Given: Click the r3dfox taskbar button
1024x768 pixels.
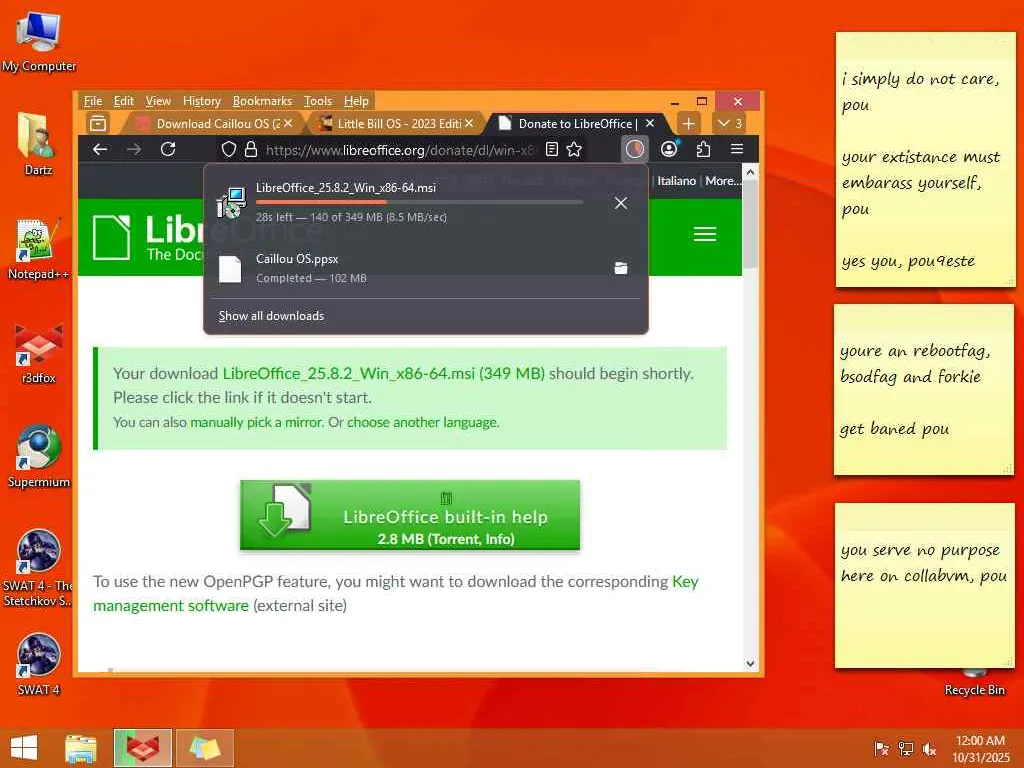Looking at the screenshot, I should 142,748.
